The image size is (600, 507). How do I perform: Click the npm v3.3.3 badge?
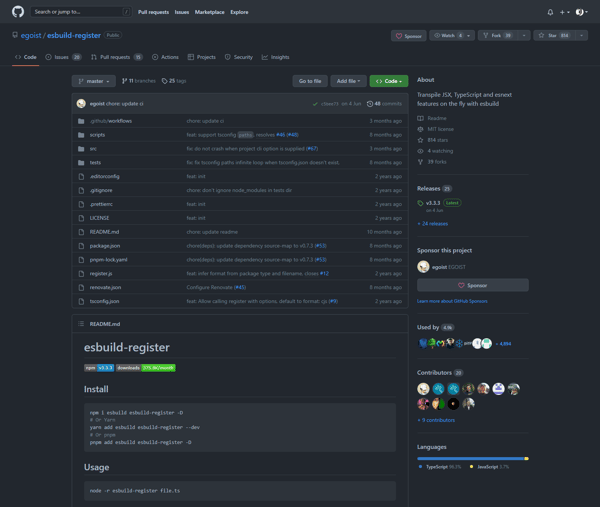click(99, 368)
